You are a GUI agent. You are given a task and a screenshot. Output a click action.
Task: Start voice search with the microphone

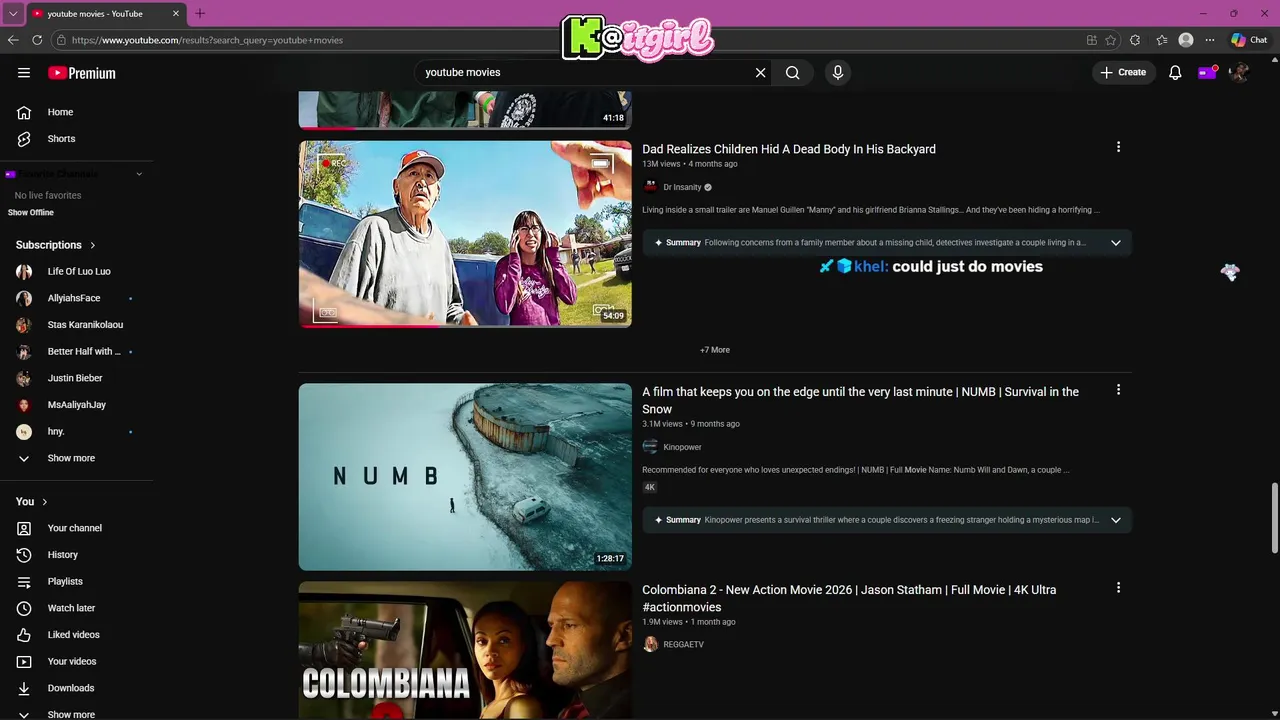tap(838, 72)
